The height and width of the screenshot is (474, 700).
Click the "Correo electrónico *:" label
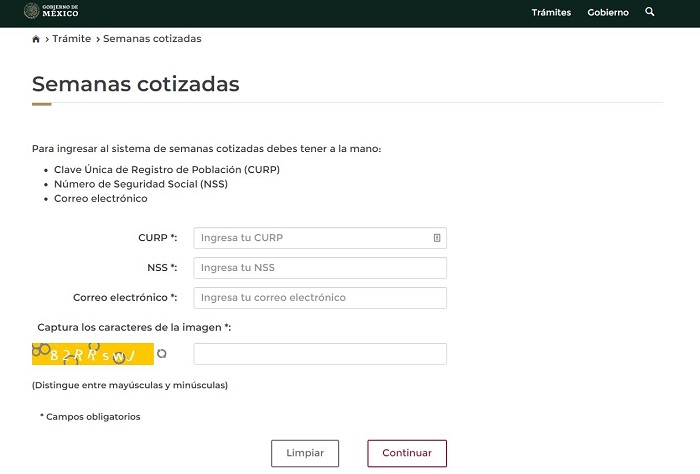[125, 298]
